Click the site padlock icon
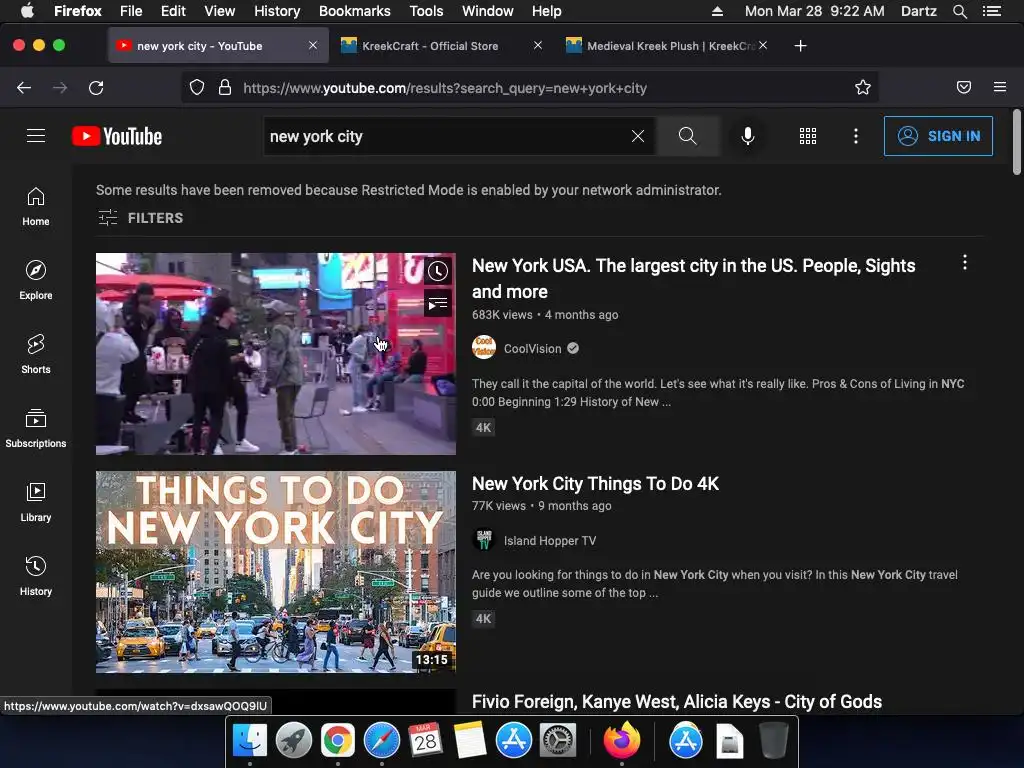The image size is (1024, 768). [x=225, y=88]
